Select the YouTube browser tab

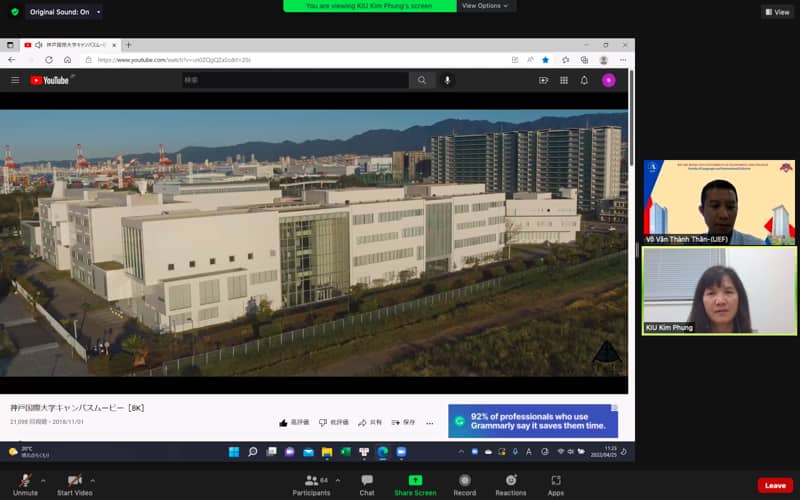point(70,45)
